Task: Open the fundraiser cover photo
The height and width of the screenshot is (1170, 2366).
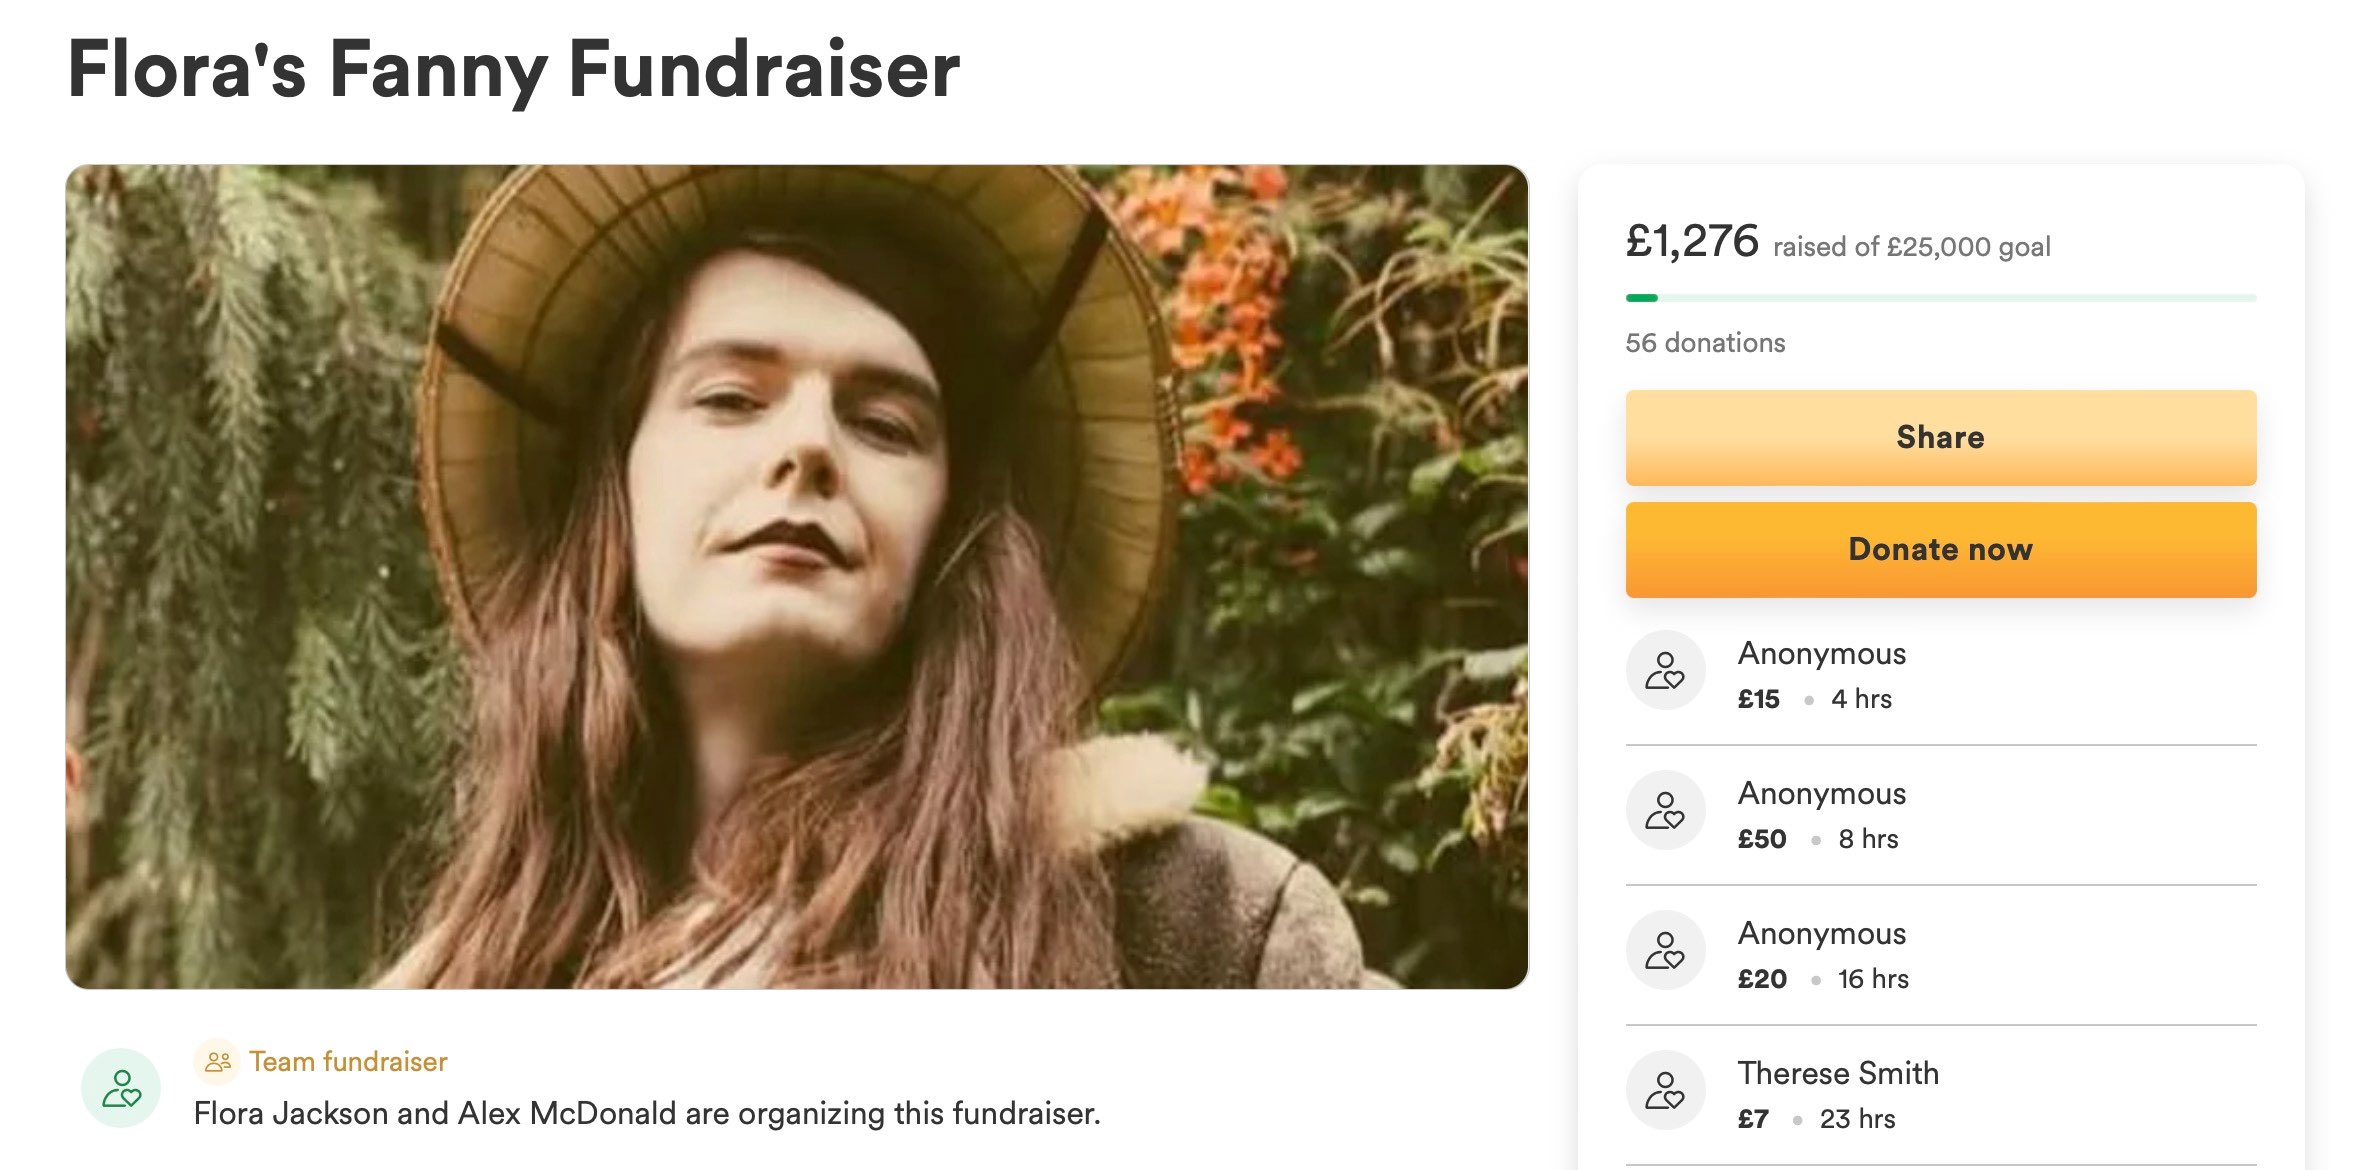Action: (796, 576)
